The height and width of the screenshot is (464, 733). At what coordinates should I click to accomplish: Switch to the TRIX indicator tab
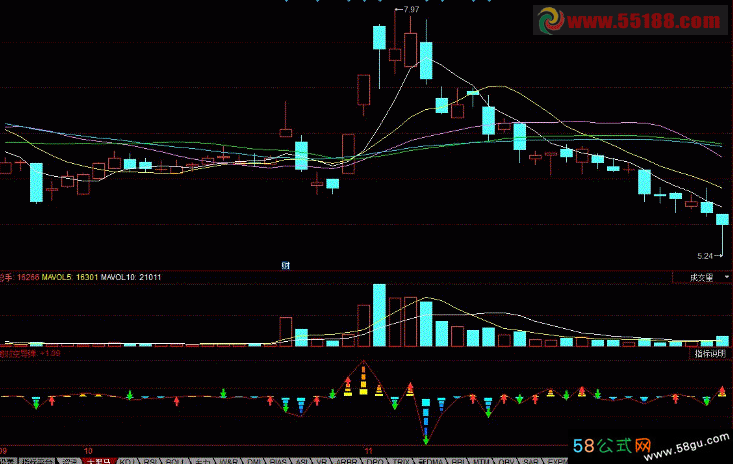click(x=402, y=461)
